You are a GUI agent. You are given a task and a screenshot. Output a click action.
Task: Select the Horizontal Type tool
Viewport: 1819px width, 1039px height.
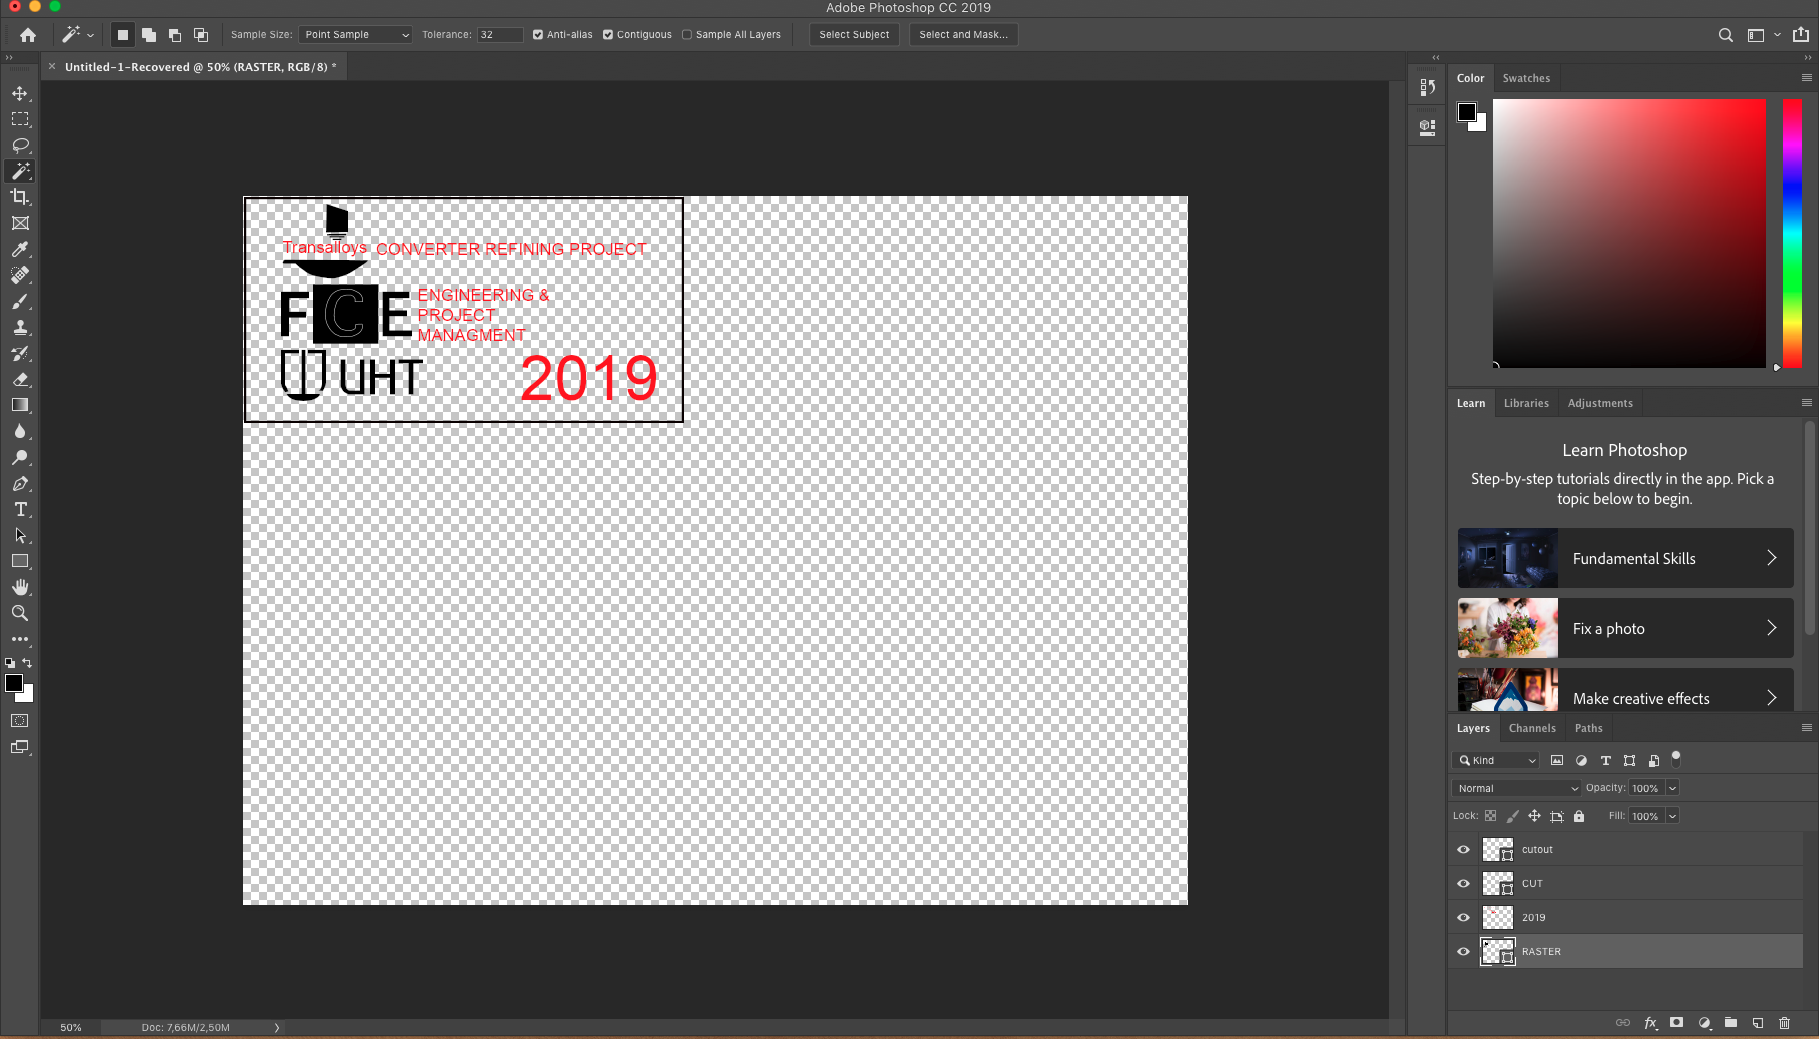click(x=20, y=509)
